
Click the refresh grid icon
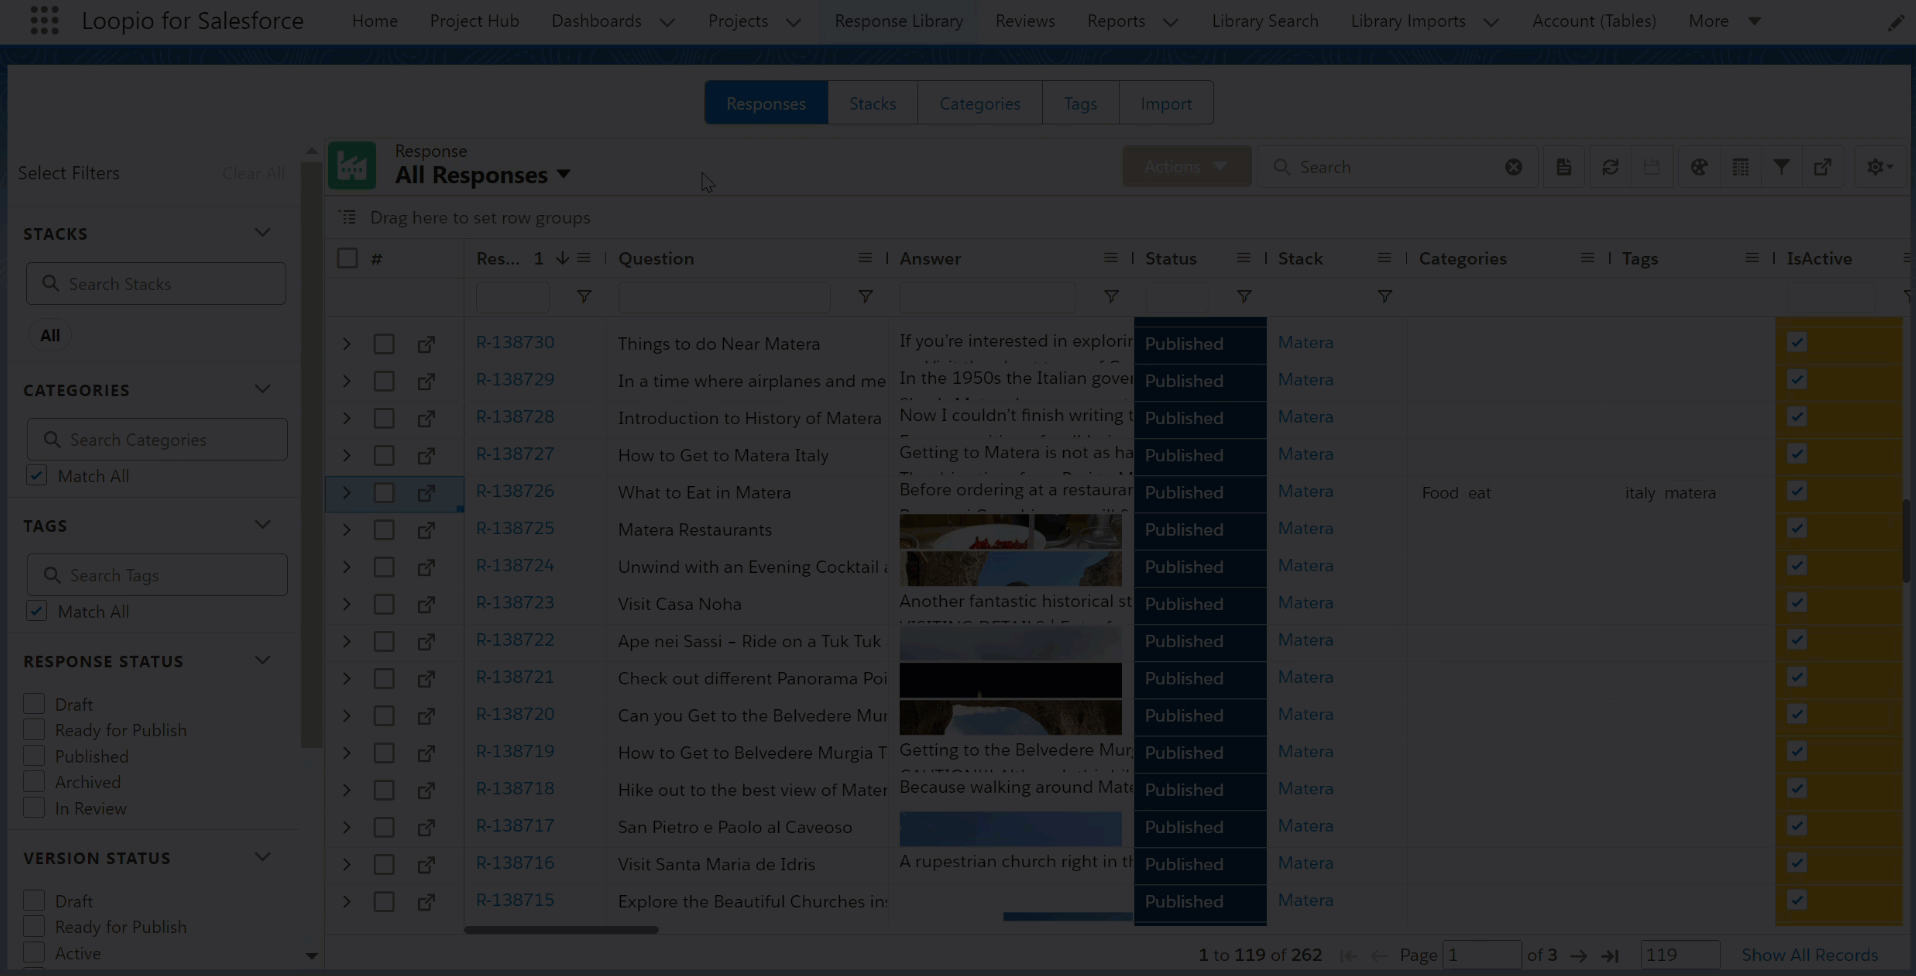click(x=1610, y=167)
